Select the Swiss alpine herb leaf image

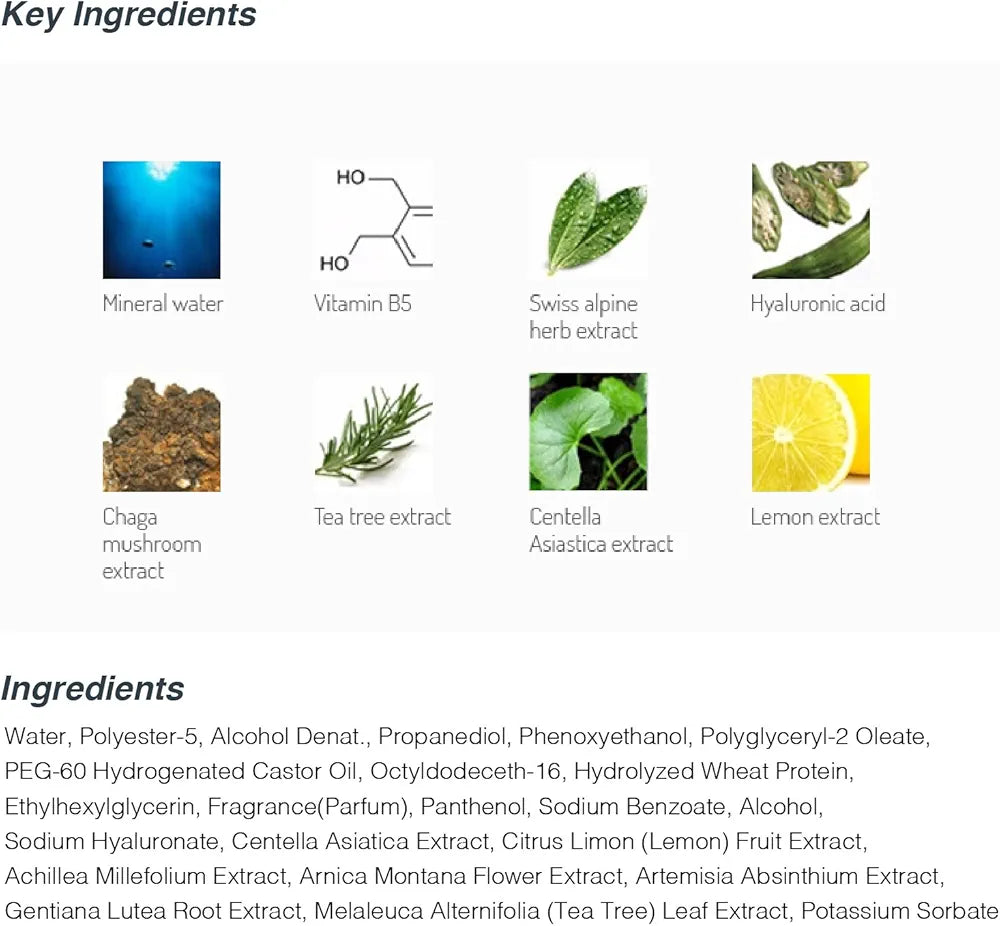(588, 220)
